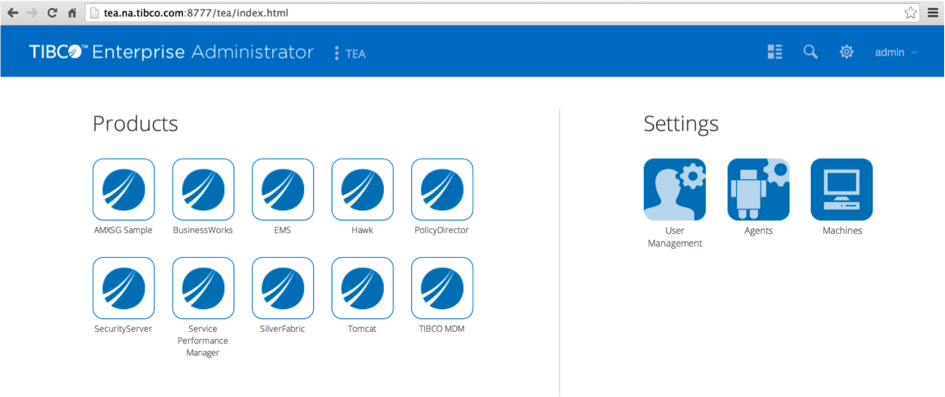Click the Machines label text
Image resolution: width=945 pixels, height=397 pixels.
[843, 230]
